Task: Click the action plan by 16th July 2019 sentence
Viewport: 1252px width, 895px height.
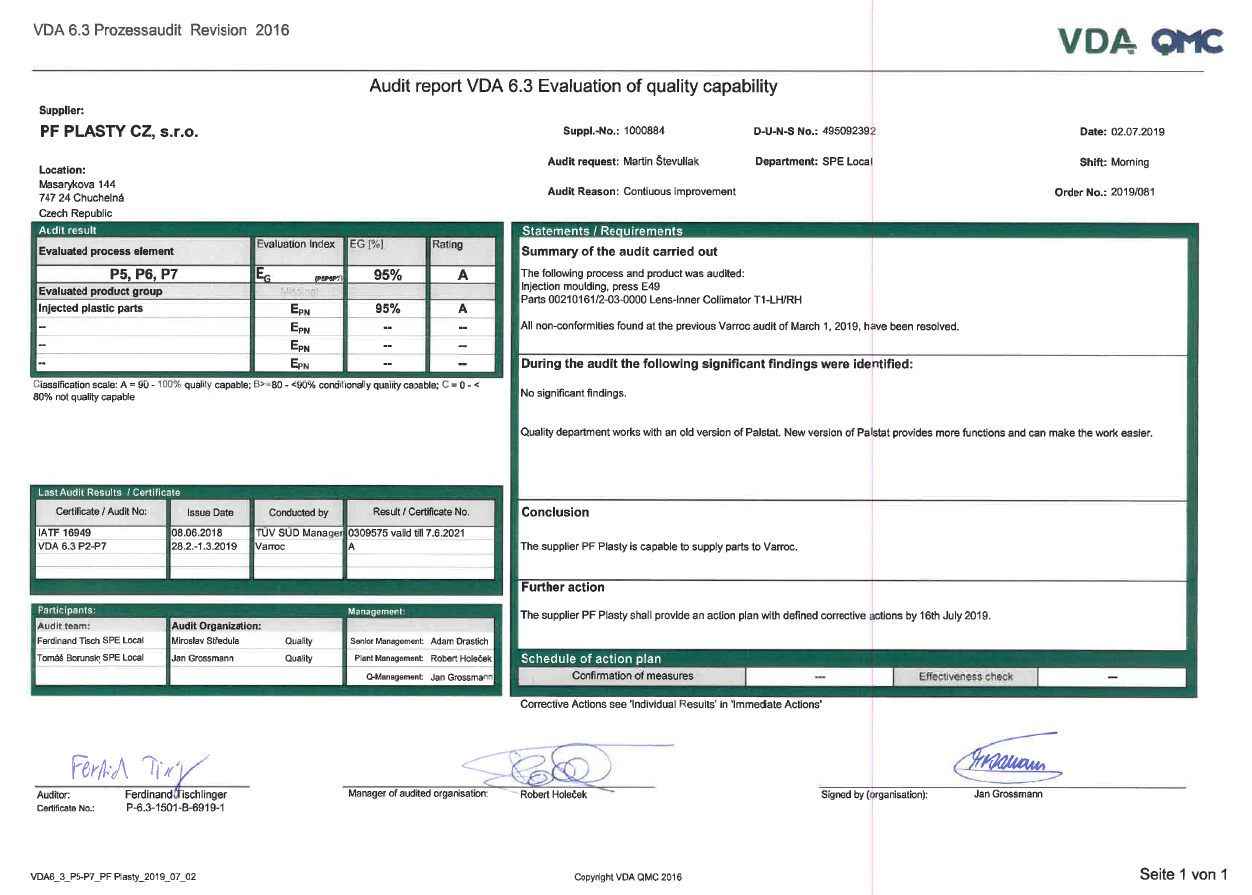Action: tap(756, 615)
